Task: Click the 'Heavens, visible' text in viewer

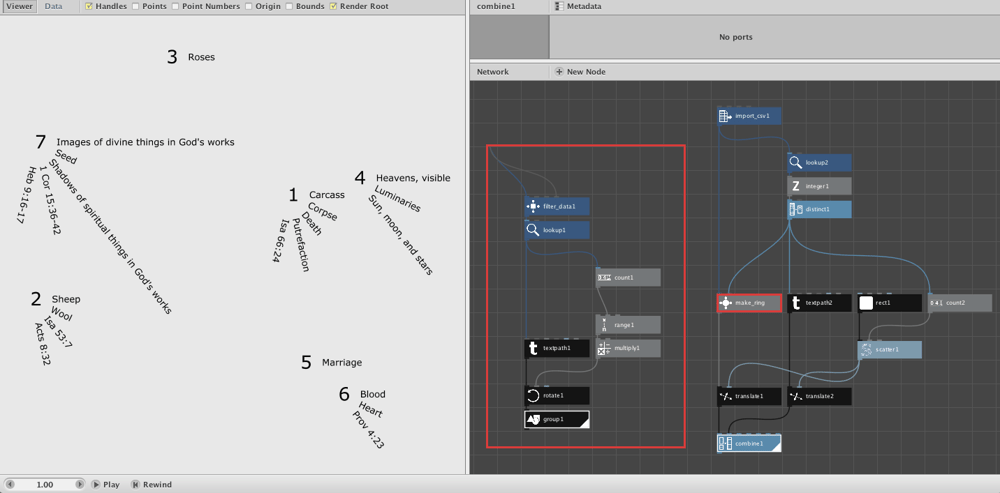Action: pyautogui.click(x=413, y=177)
